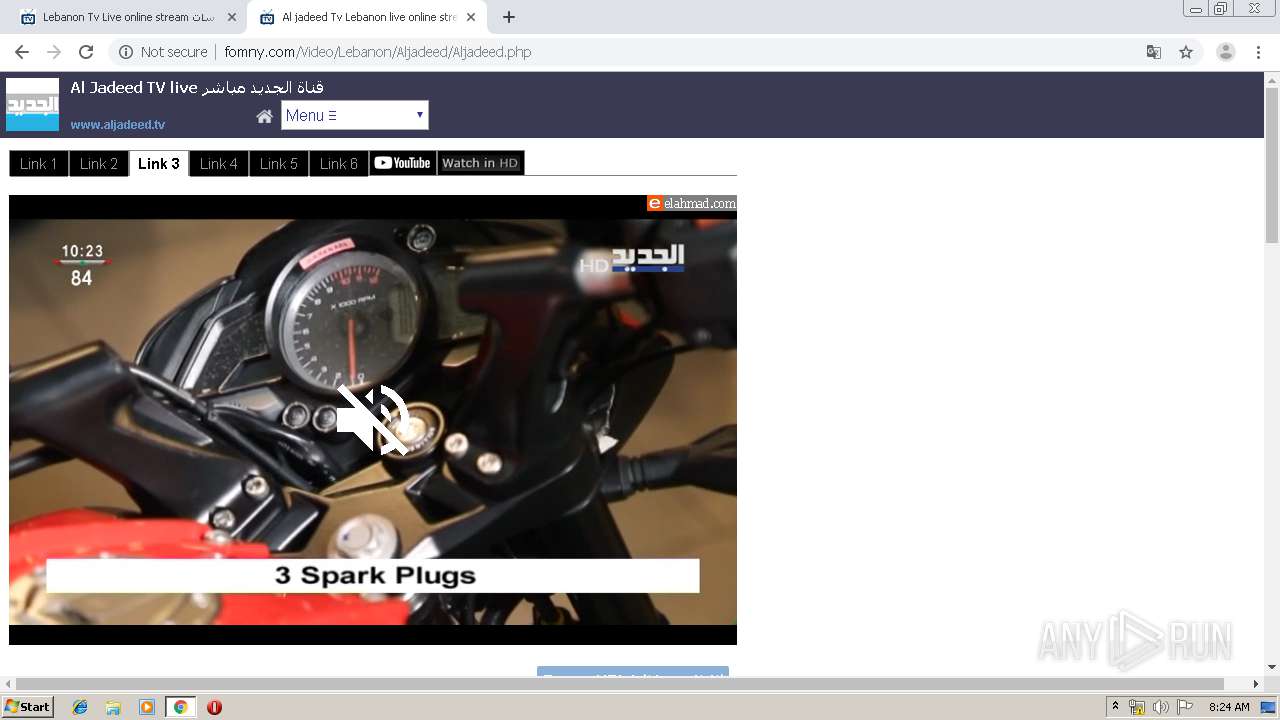View site info via Not secure icon
Screen dimensions: 1280x720
(126, 52)
